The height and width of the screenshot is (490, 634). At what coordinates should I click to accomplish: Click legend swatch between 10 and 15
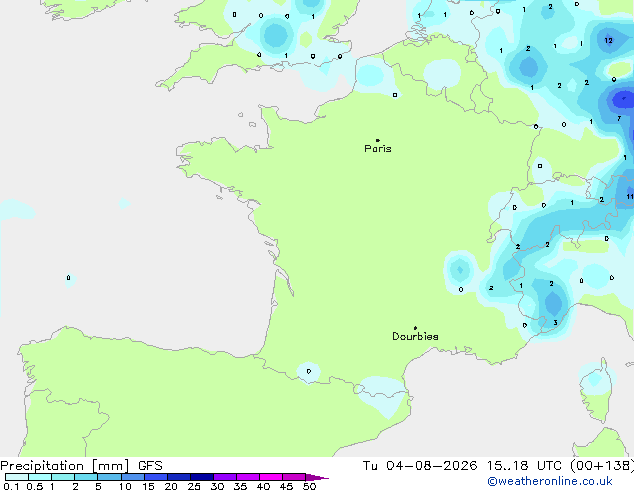click(133, 477)
